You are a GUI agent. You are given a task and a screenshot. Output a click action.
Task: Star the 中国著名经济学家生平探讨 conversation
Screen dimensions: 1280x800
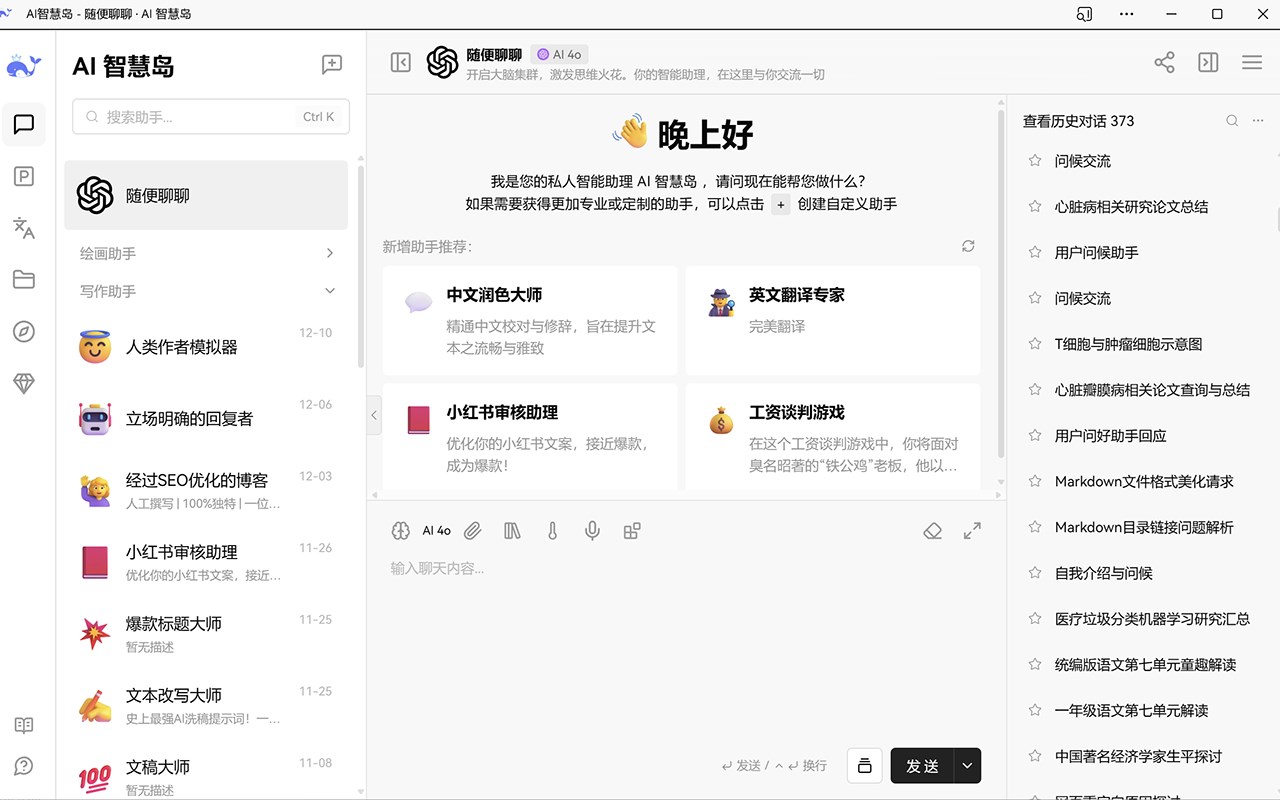(1035, 756)
